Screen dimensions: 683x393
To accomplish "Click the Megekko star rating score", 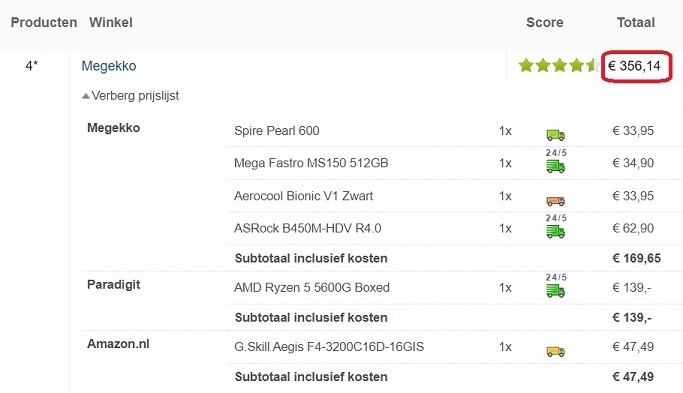I will (558, 66).
